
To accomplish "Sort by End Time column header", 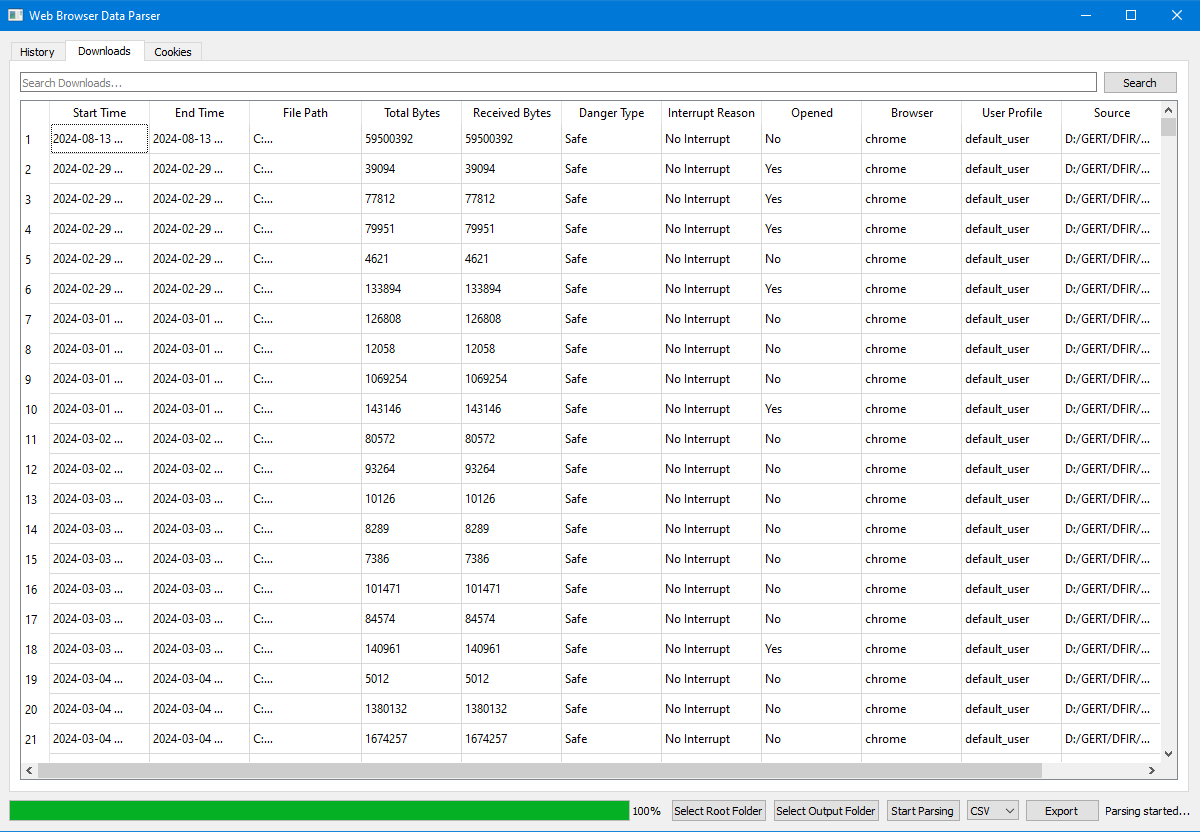I will tap(200, 113).
